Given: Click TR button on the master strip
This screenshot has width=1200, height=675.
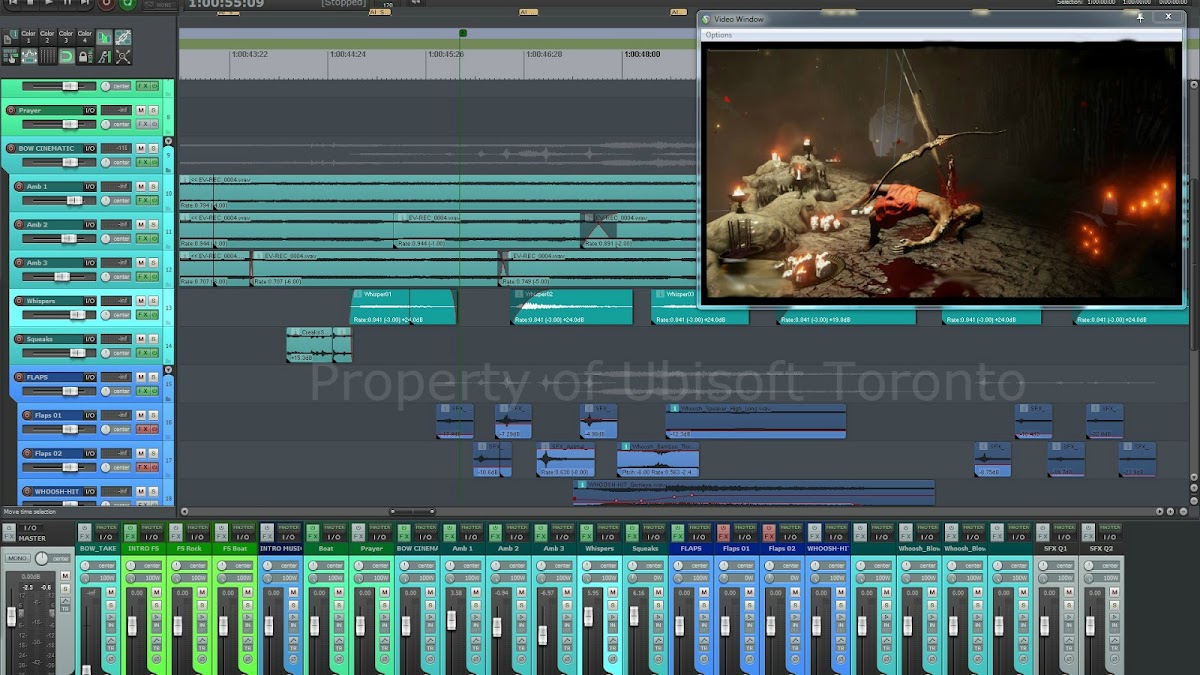Looking at the screenshot, I should point(65,609).
